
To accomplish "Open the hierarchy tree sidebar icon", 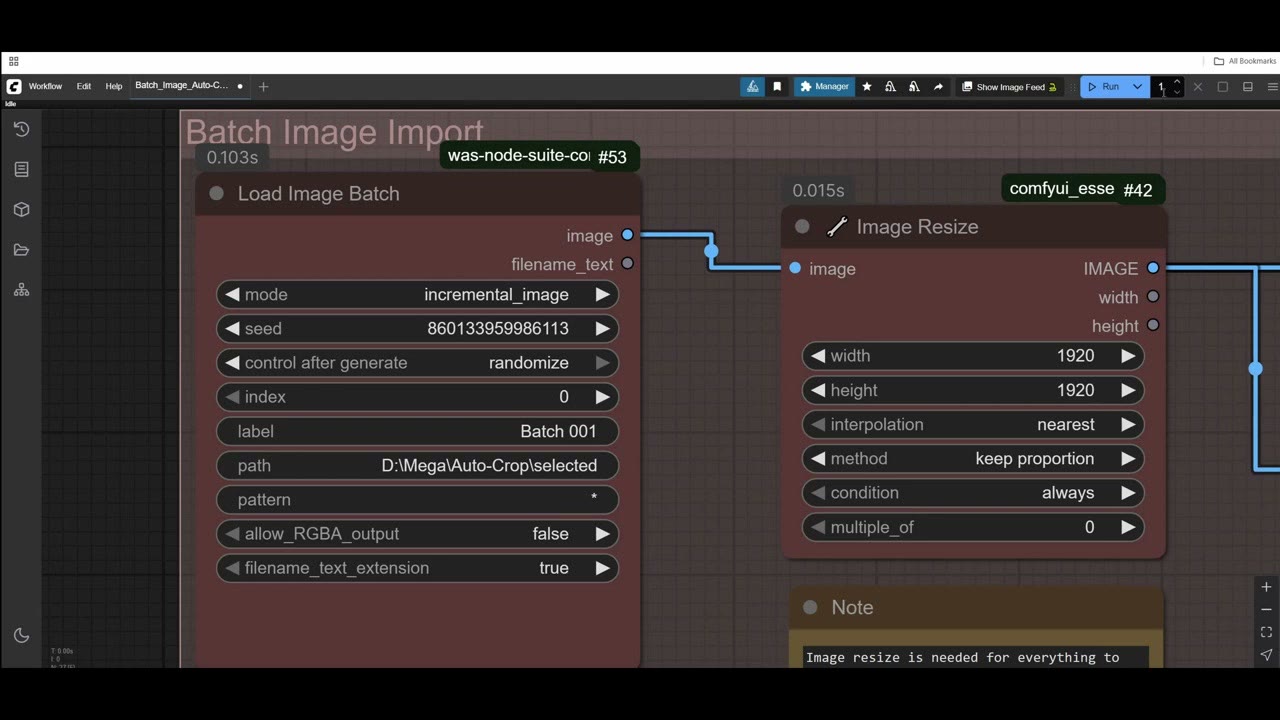I will coord(21,290).
